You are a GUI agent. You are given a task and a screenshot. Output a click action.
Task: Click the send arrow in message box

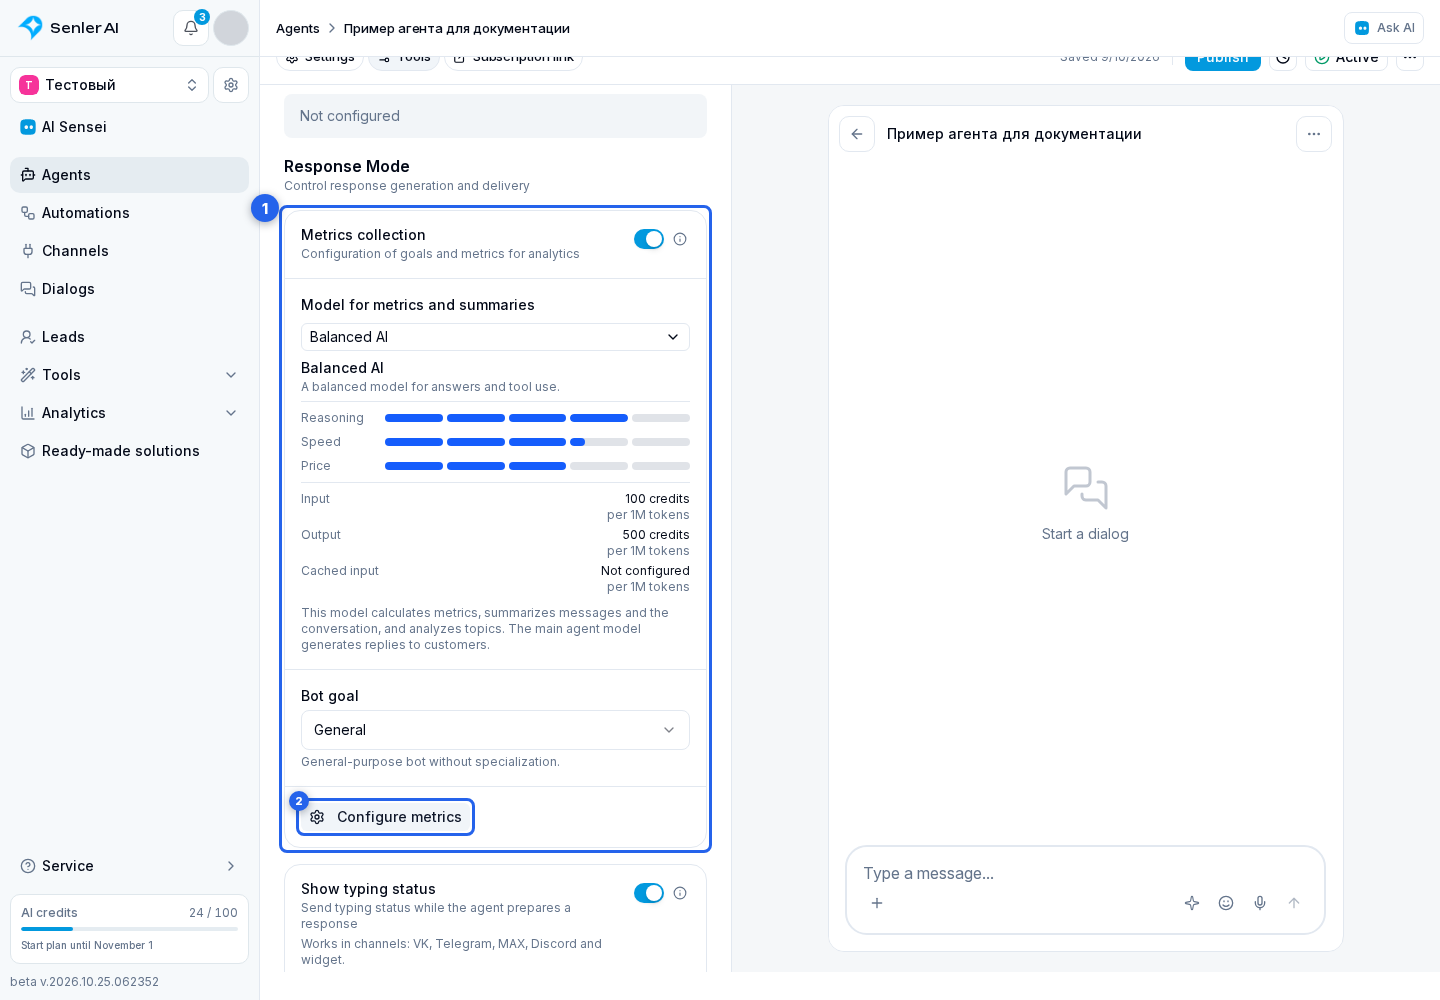click(1294, 903)
